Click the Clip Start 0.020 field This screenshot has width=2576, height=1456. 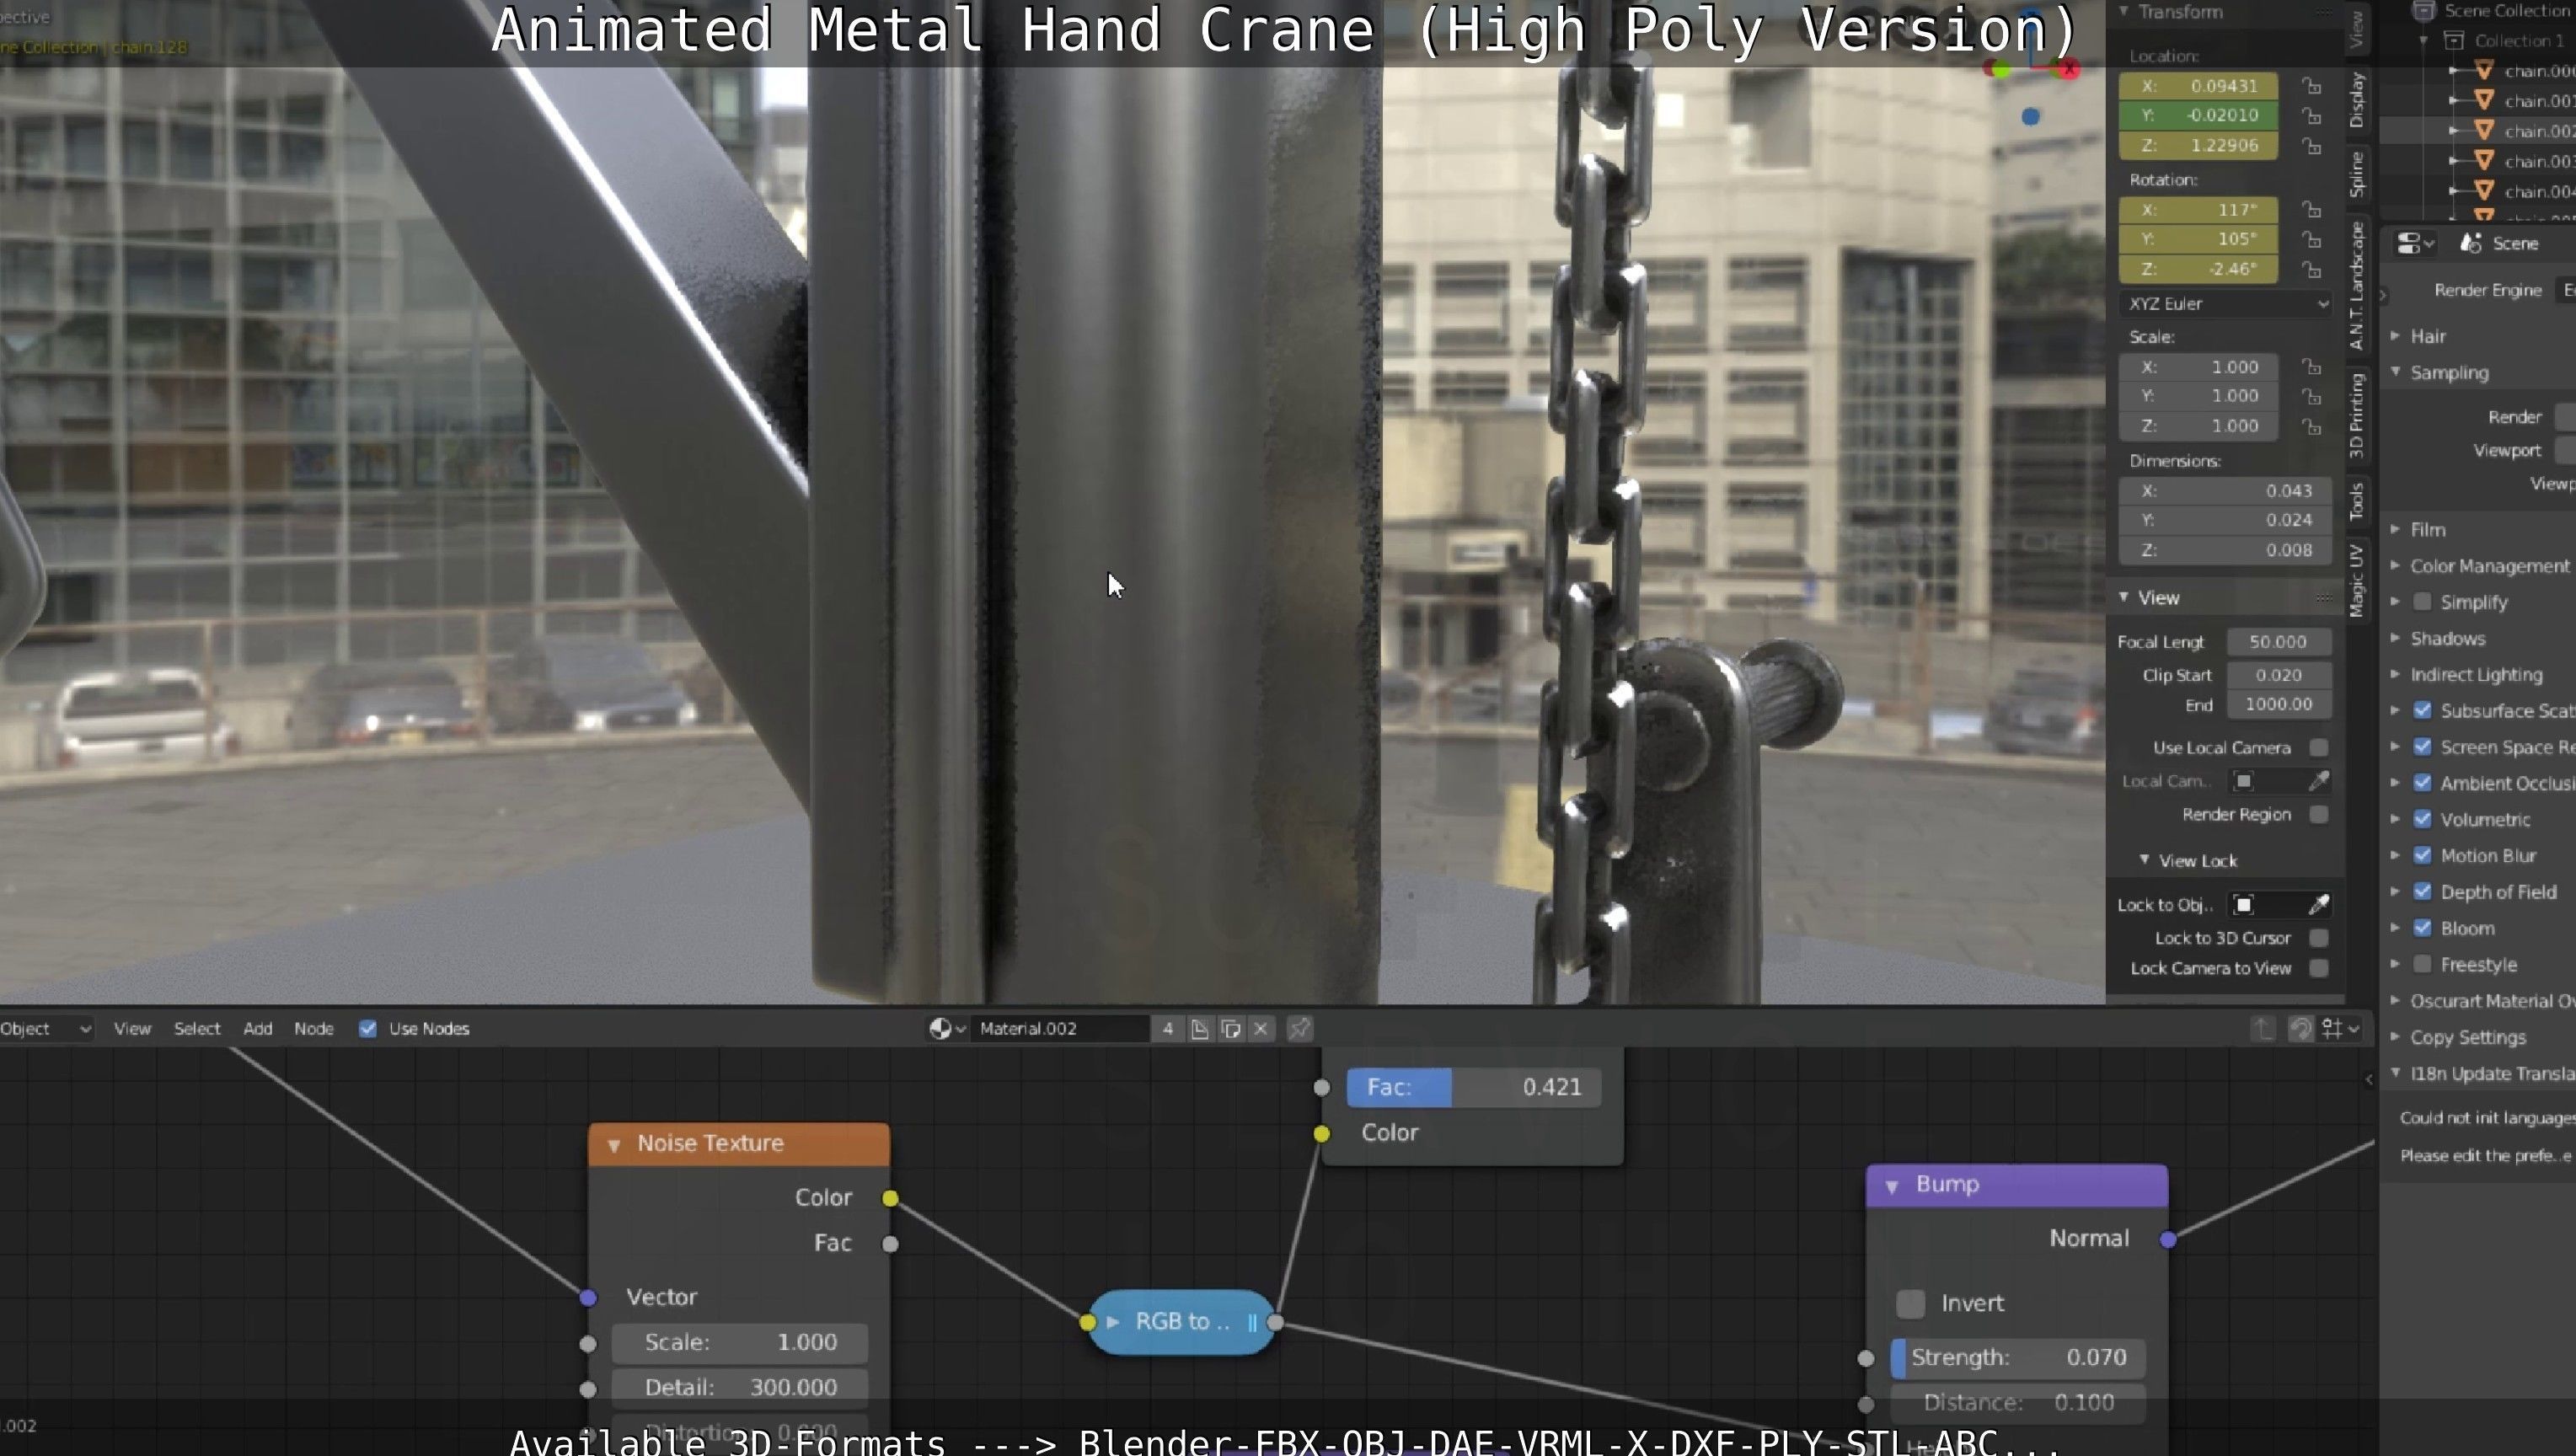(x=2278, y=675)
